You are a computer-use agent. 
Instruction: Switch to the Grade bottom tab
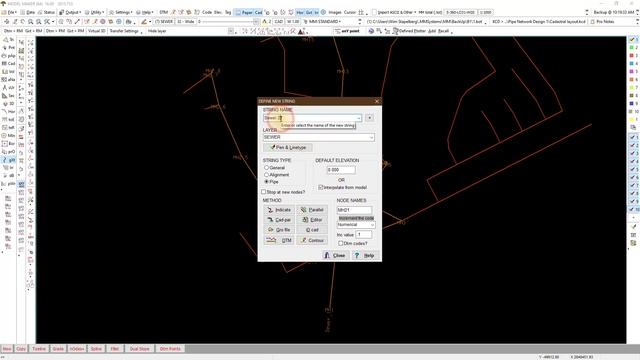point(58,349)
